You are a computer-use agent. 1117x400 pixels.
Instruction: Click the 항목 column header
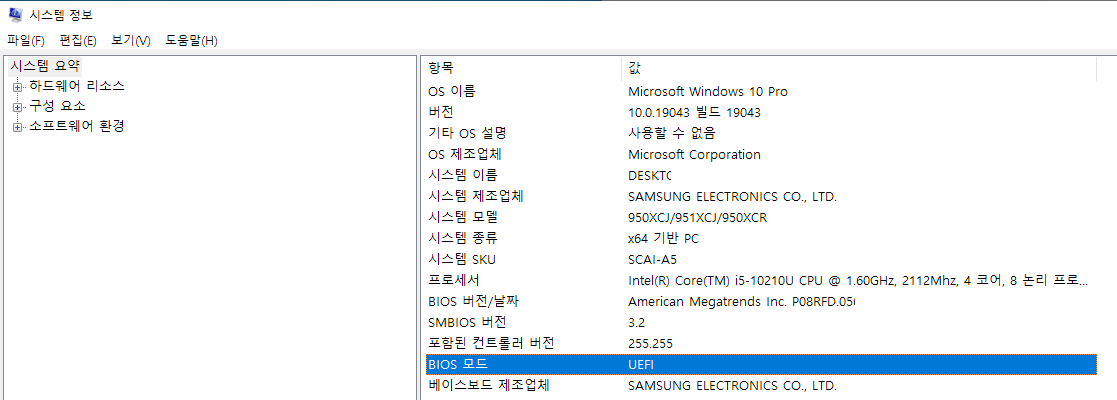524,68
